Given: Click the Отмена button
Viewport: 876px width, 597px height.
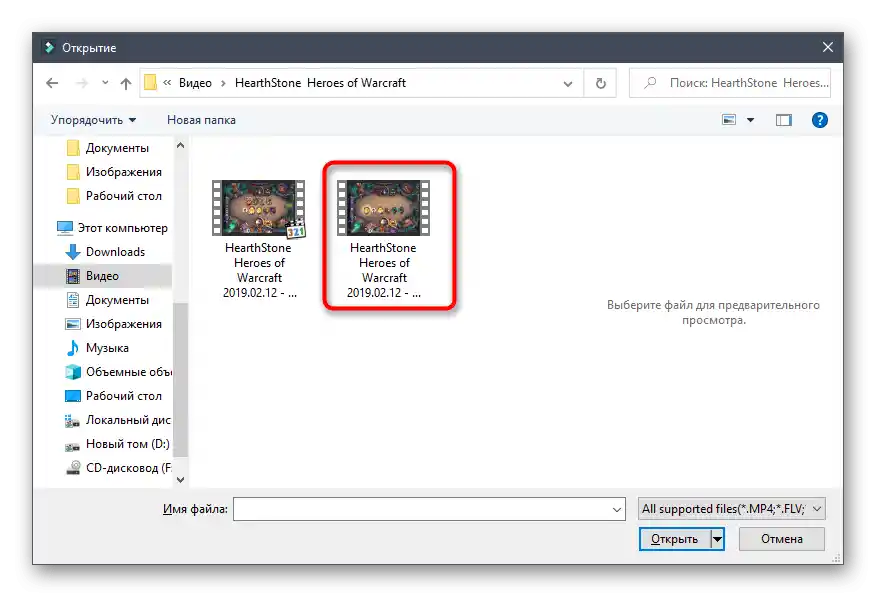Looking at the screenshot, I should 782,539.
